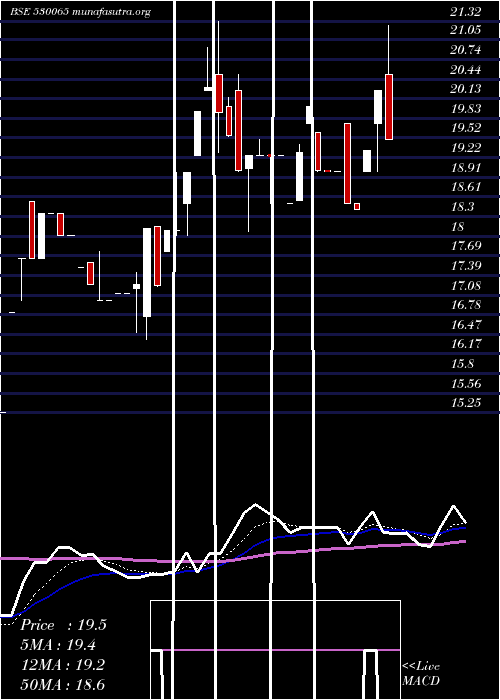
Task: Select the 15.8 price axis label
Action: coord(462,364)
